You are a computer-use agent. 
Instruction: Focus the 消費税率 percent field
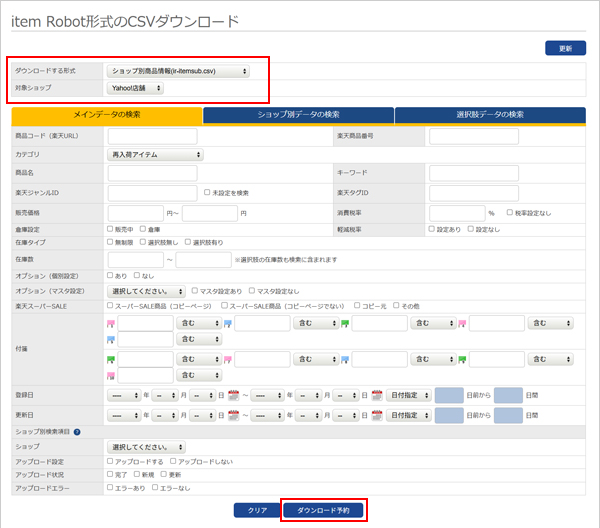[457, 213]
